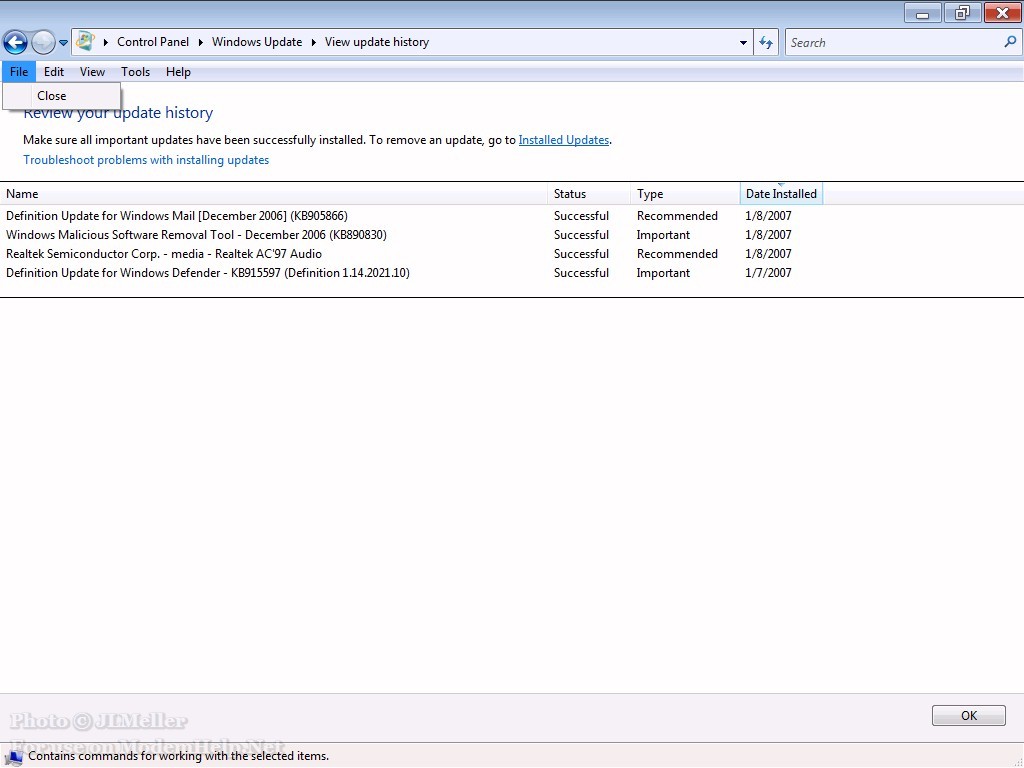Choose Close from the File menu

[52, 96]
